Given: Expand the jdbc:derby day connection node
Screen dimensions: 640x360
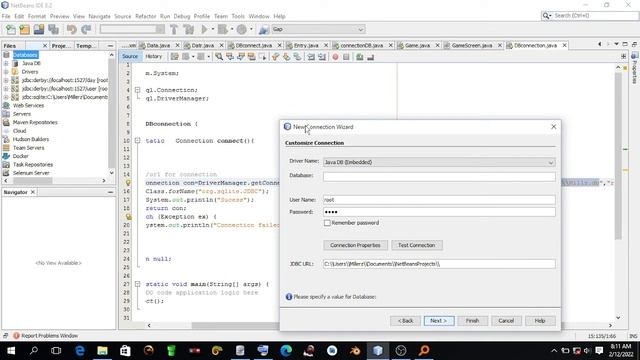Looking at the screenshot, I should [x=6, y=80].
